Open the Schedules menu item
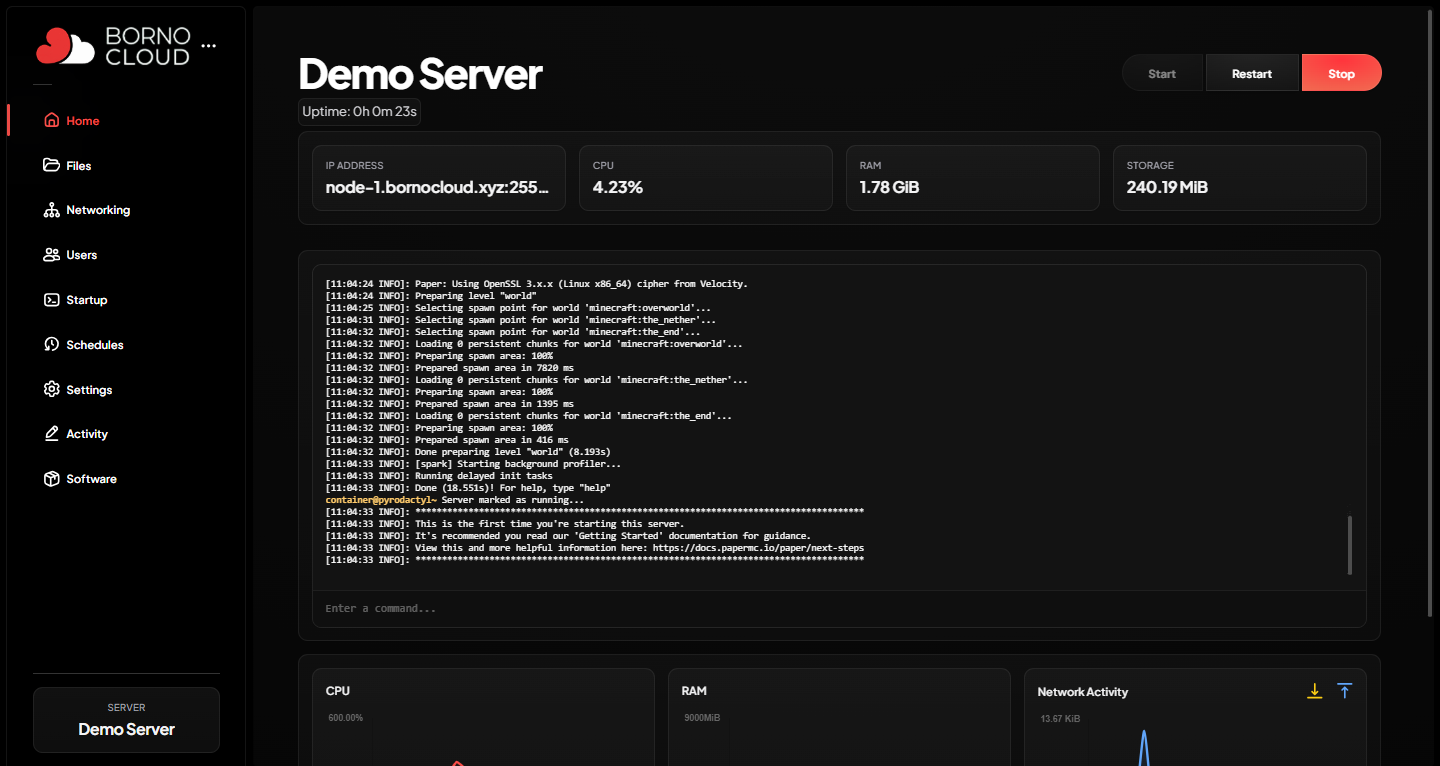Screen dimensions: 1440x766 point(95,345)
